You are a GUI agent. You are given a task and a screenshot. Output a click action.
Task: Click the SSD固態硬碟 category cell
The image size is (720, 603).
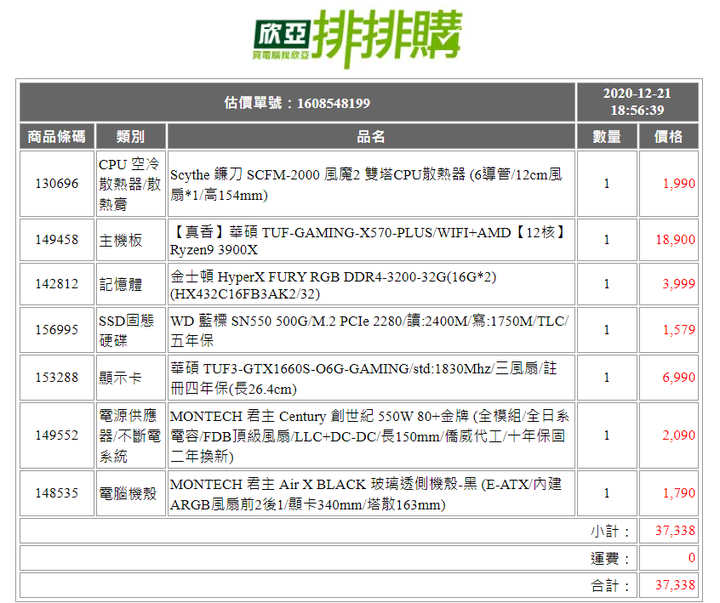[x=130, y=330]
